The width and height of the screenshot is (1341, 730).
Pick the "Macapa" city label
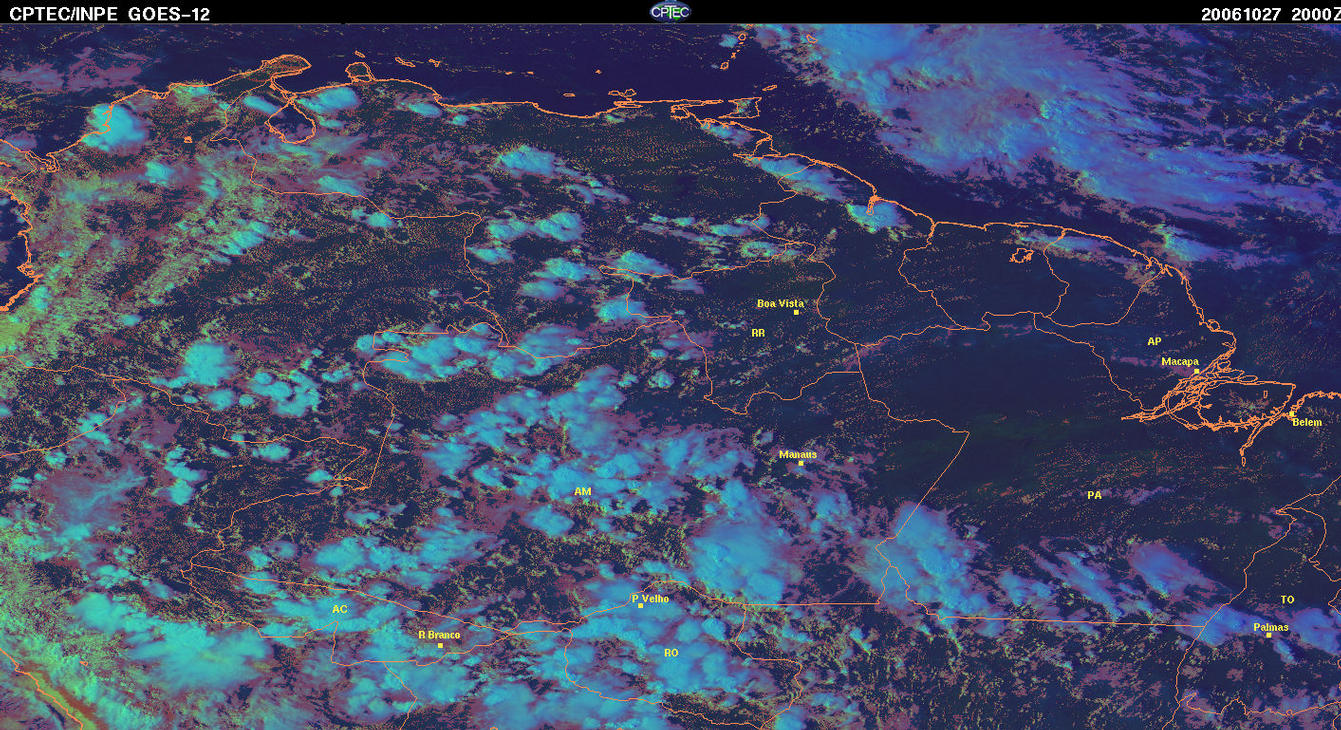tap(1180, 361)
